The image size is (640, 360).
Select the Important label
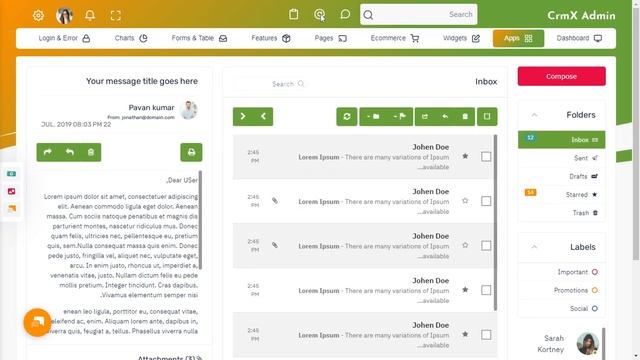tap(562, 272)
